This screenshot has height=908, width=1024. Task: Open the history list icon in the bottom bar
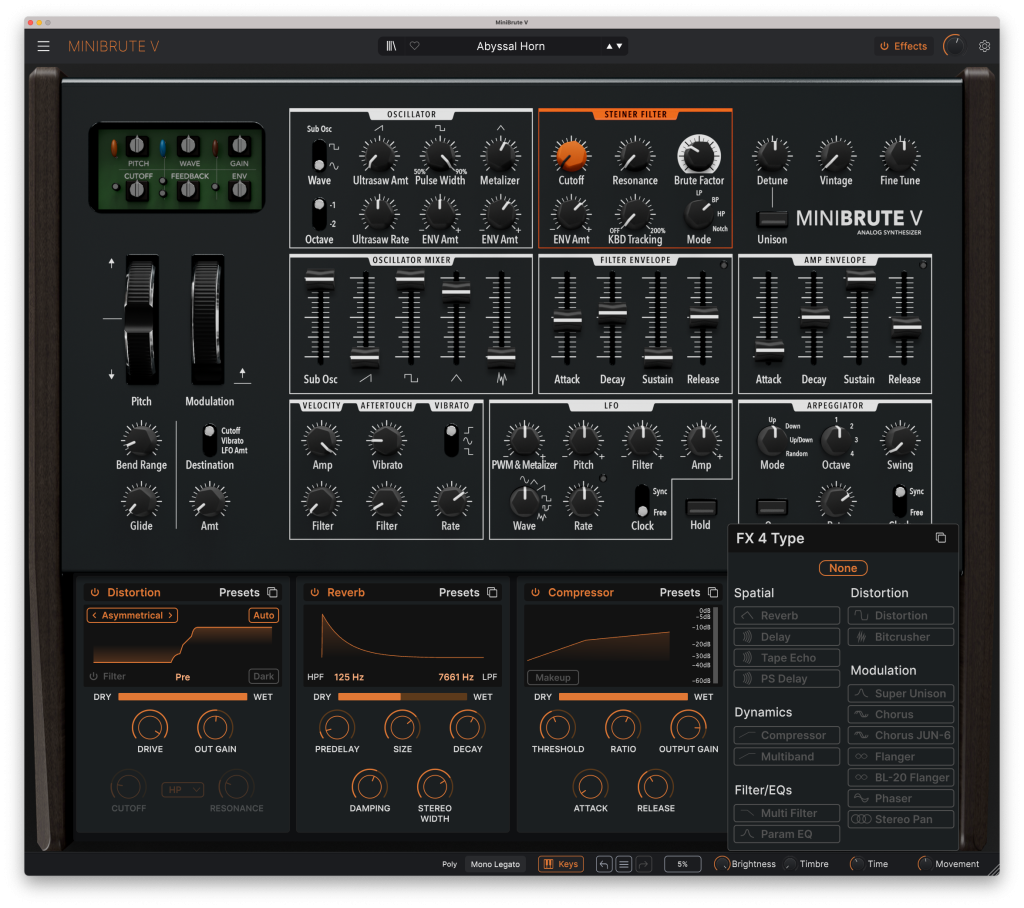[x=622, y=863]
